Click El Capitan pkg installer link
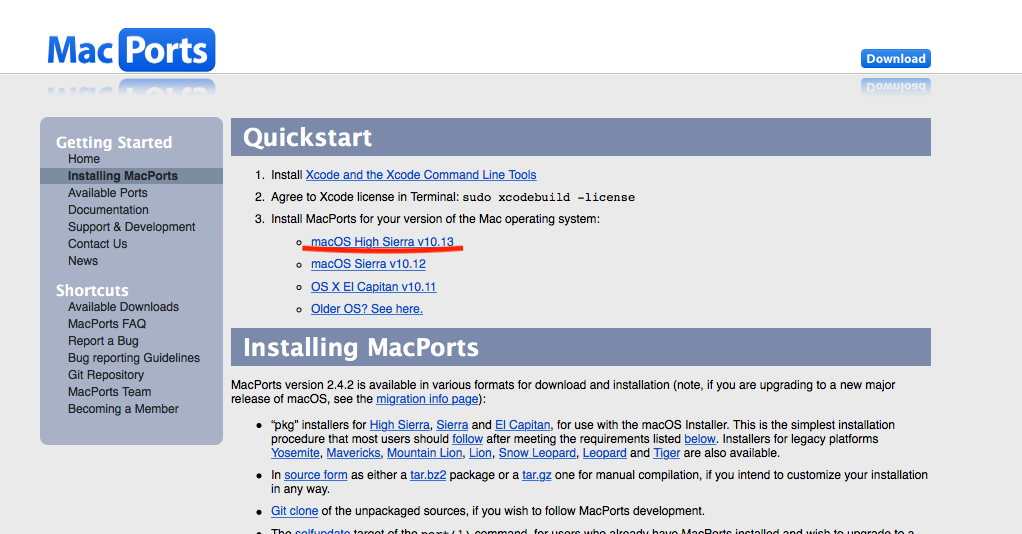 point(523,425)
